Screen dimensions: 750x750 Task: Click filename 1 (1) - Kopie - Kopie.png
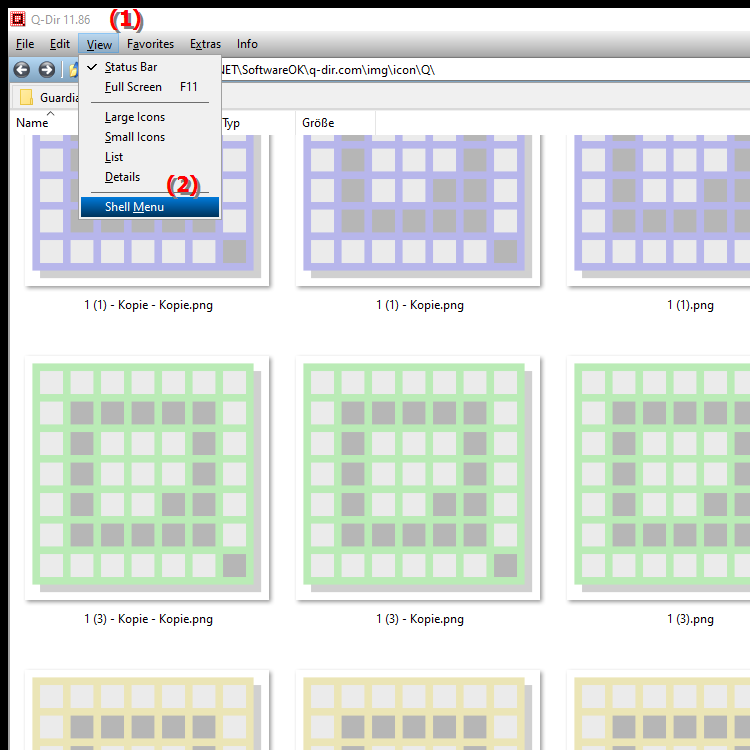[x=148, y=305]
